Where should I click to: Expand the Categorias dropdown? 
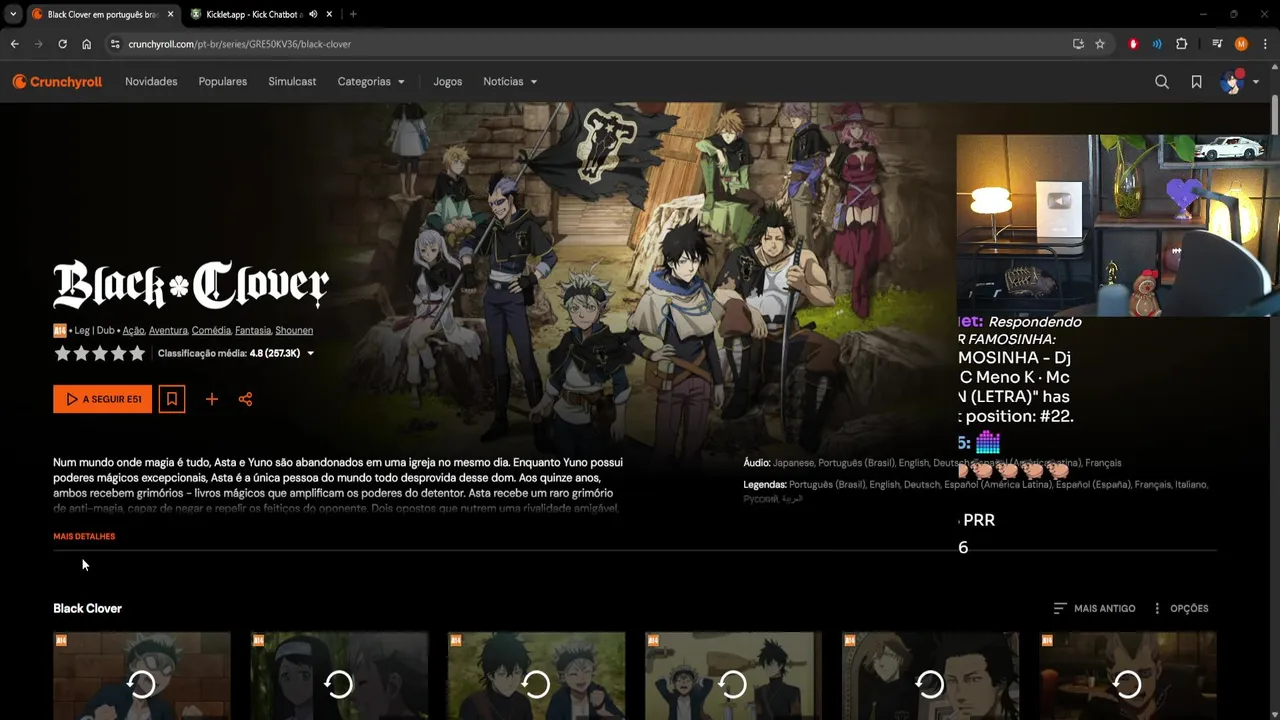(x=371, y=82)
